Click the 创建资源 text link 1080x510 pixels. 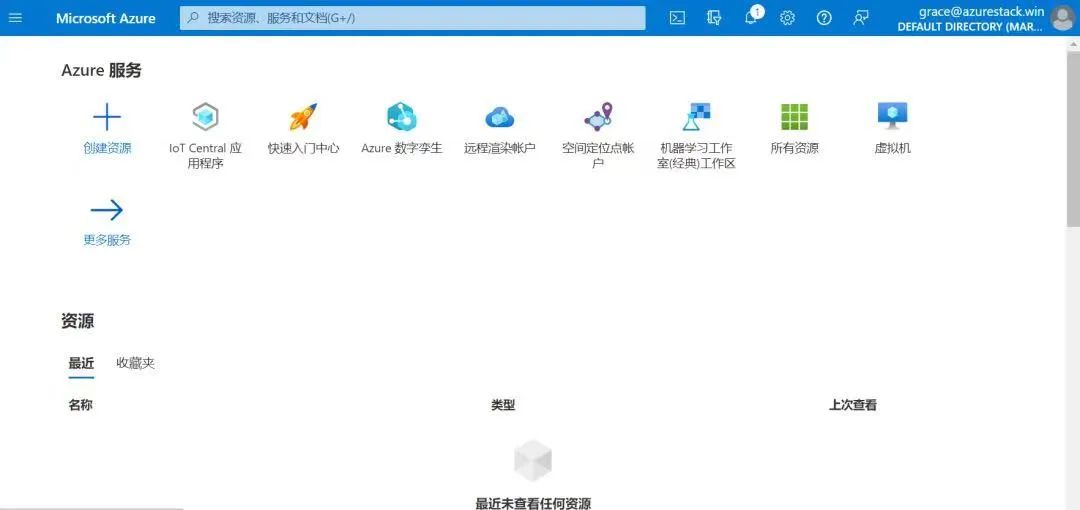click(x=107, y=148)
